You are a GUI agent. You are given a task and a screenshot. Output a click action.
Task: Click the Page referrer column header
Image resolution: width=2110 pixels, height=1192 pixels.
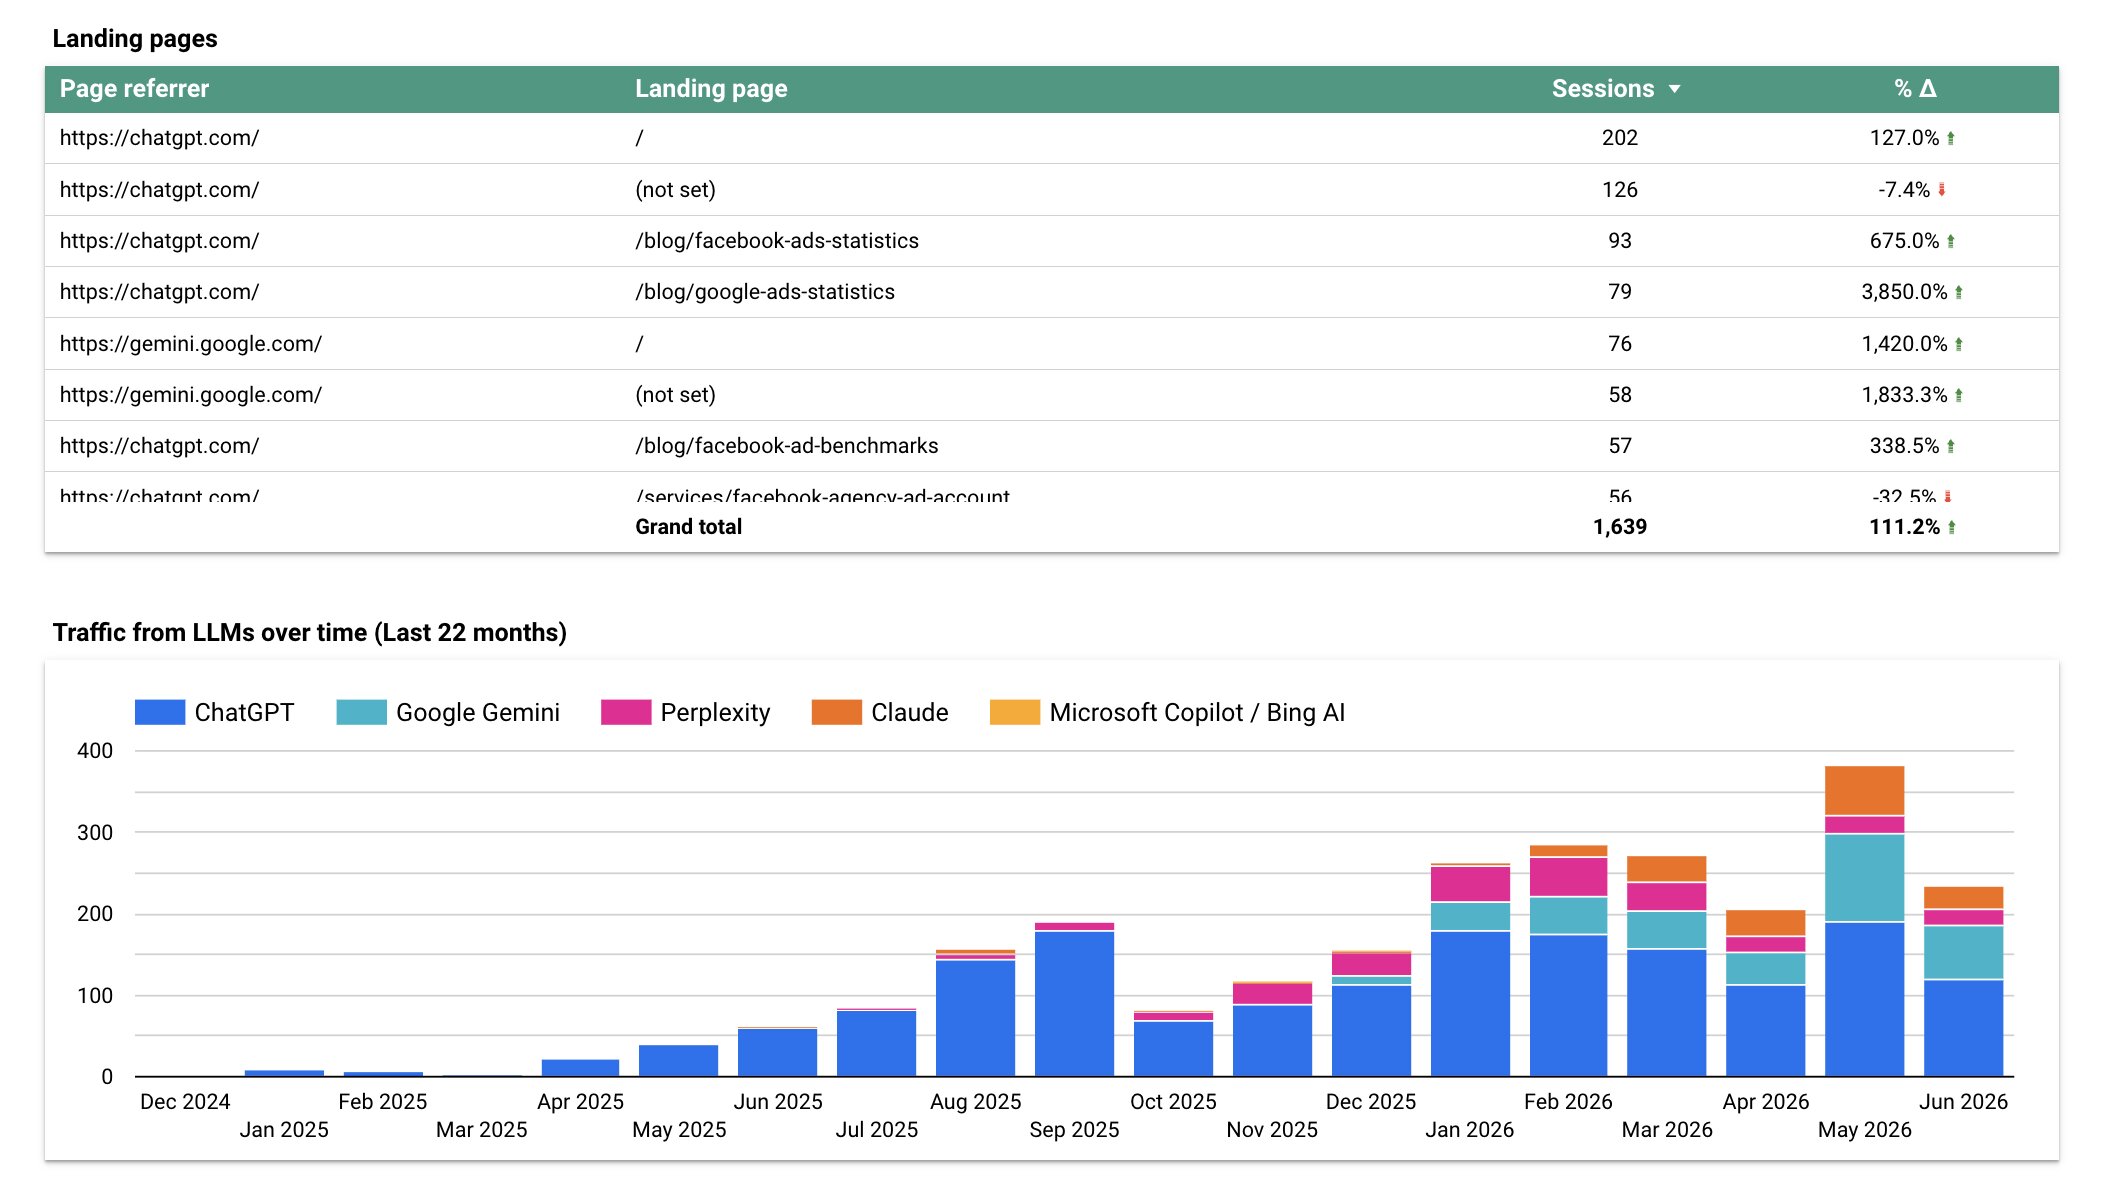coord(134,89)
